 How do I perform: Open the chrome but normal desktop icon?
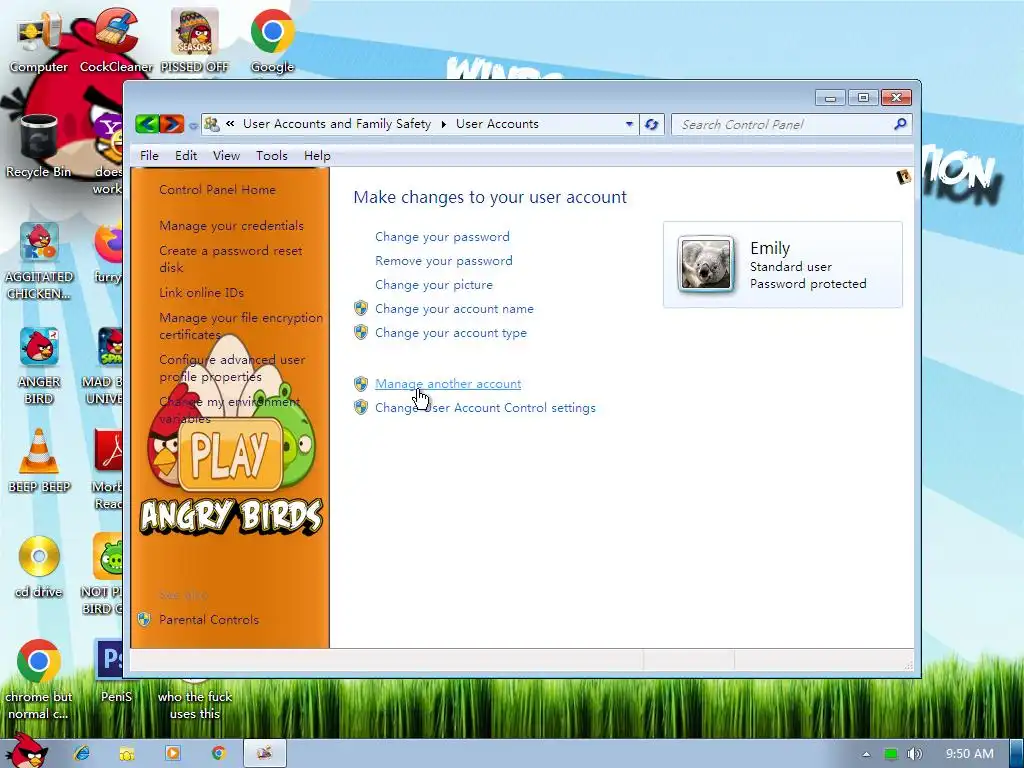(39, 679)
